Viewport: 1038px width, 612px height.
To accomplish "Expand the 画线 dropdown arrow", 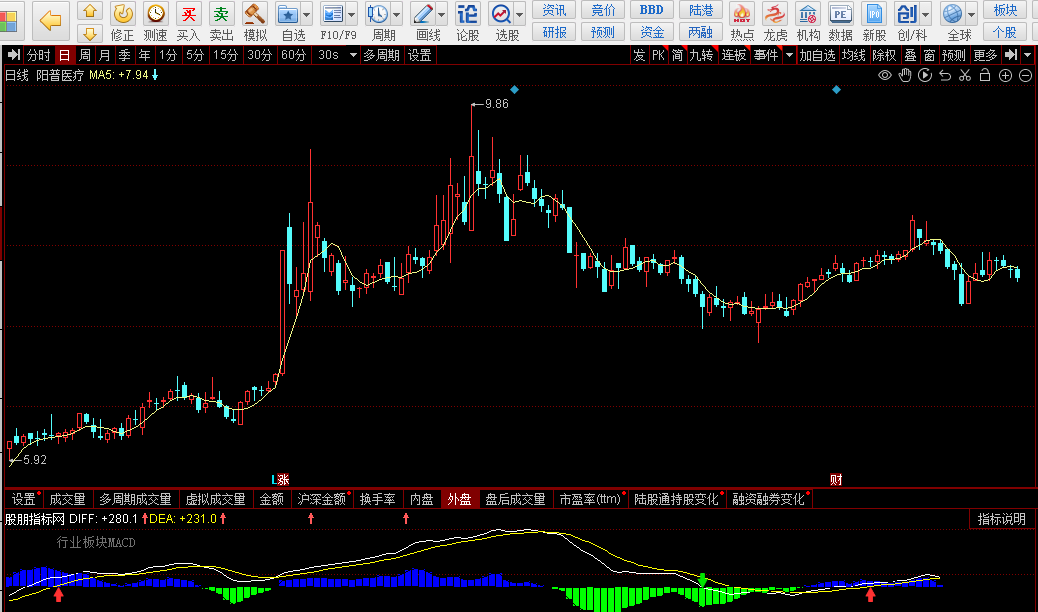I will click(442, 14).
